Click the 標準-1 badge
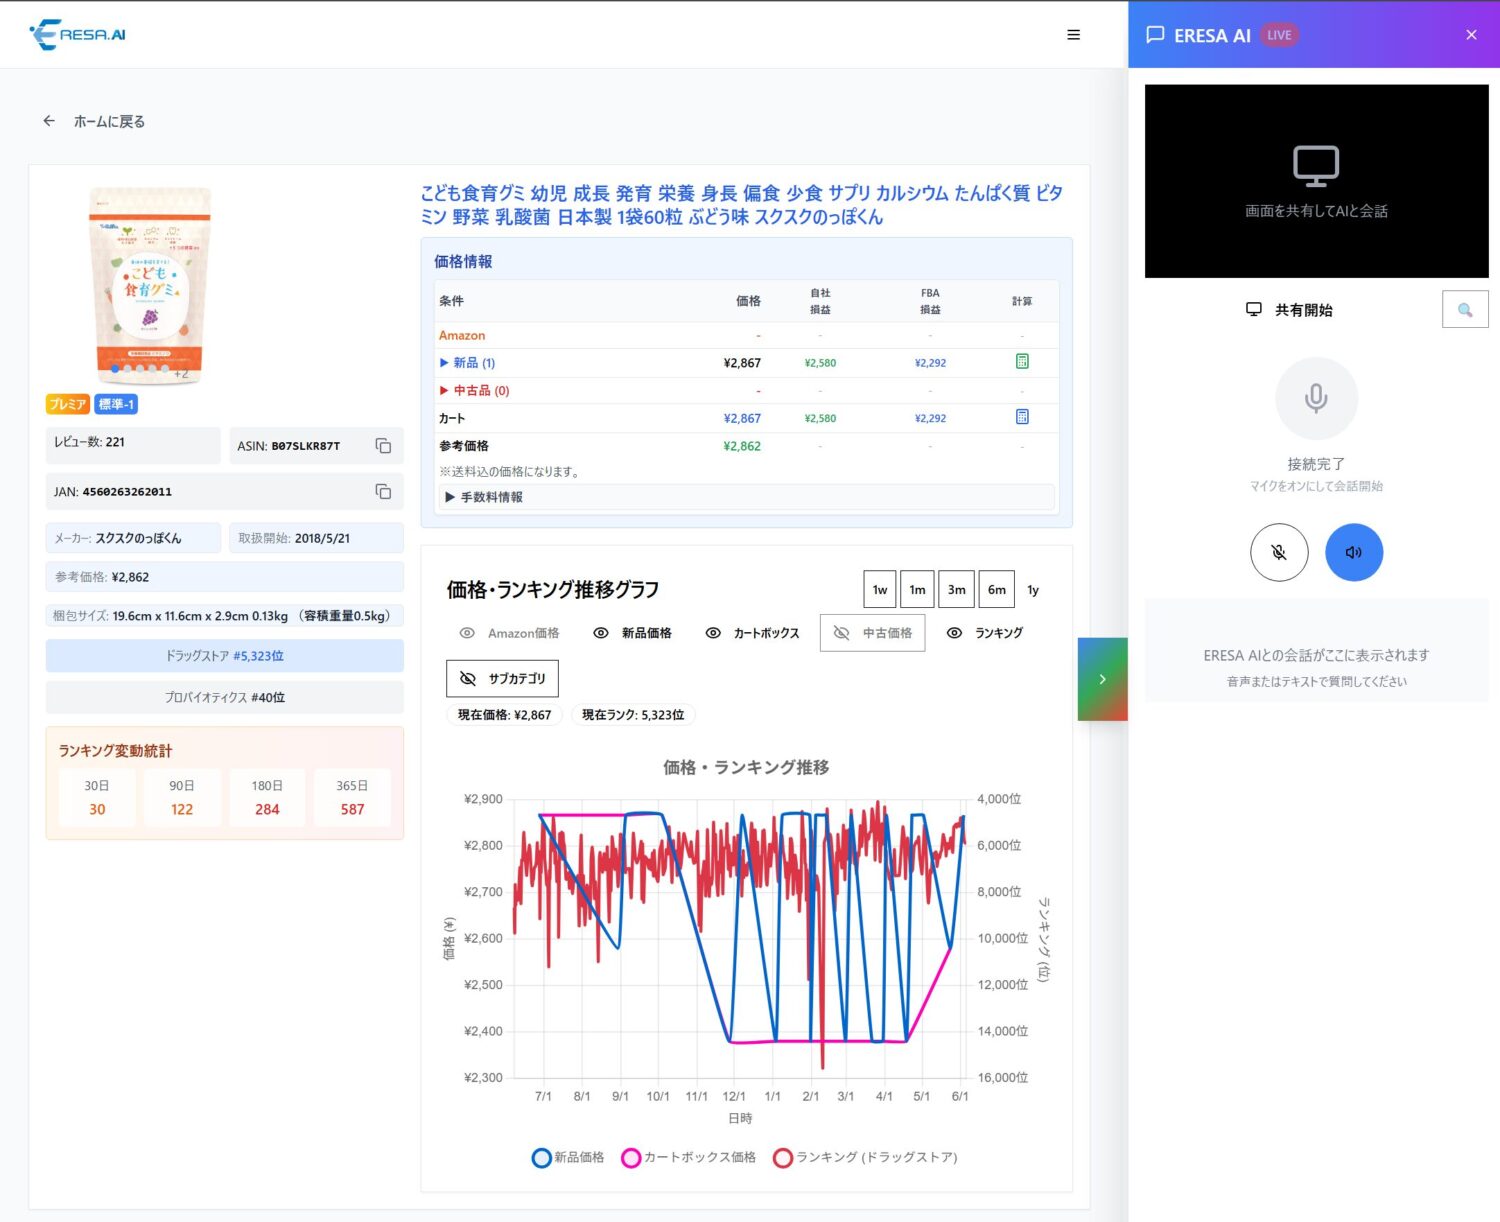 click(116, 404)
